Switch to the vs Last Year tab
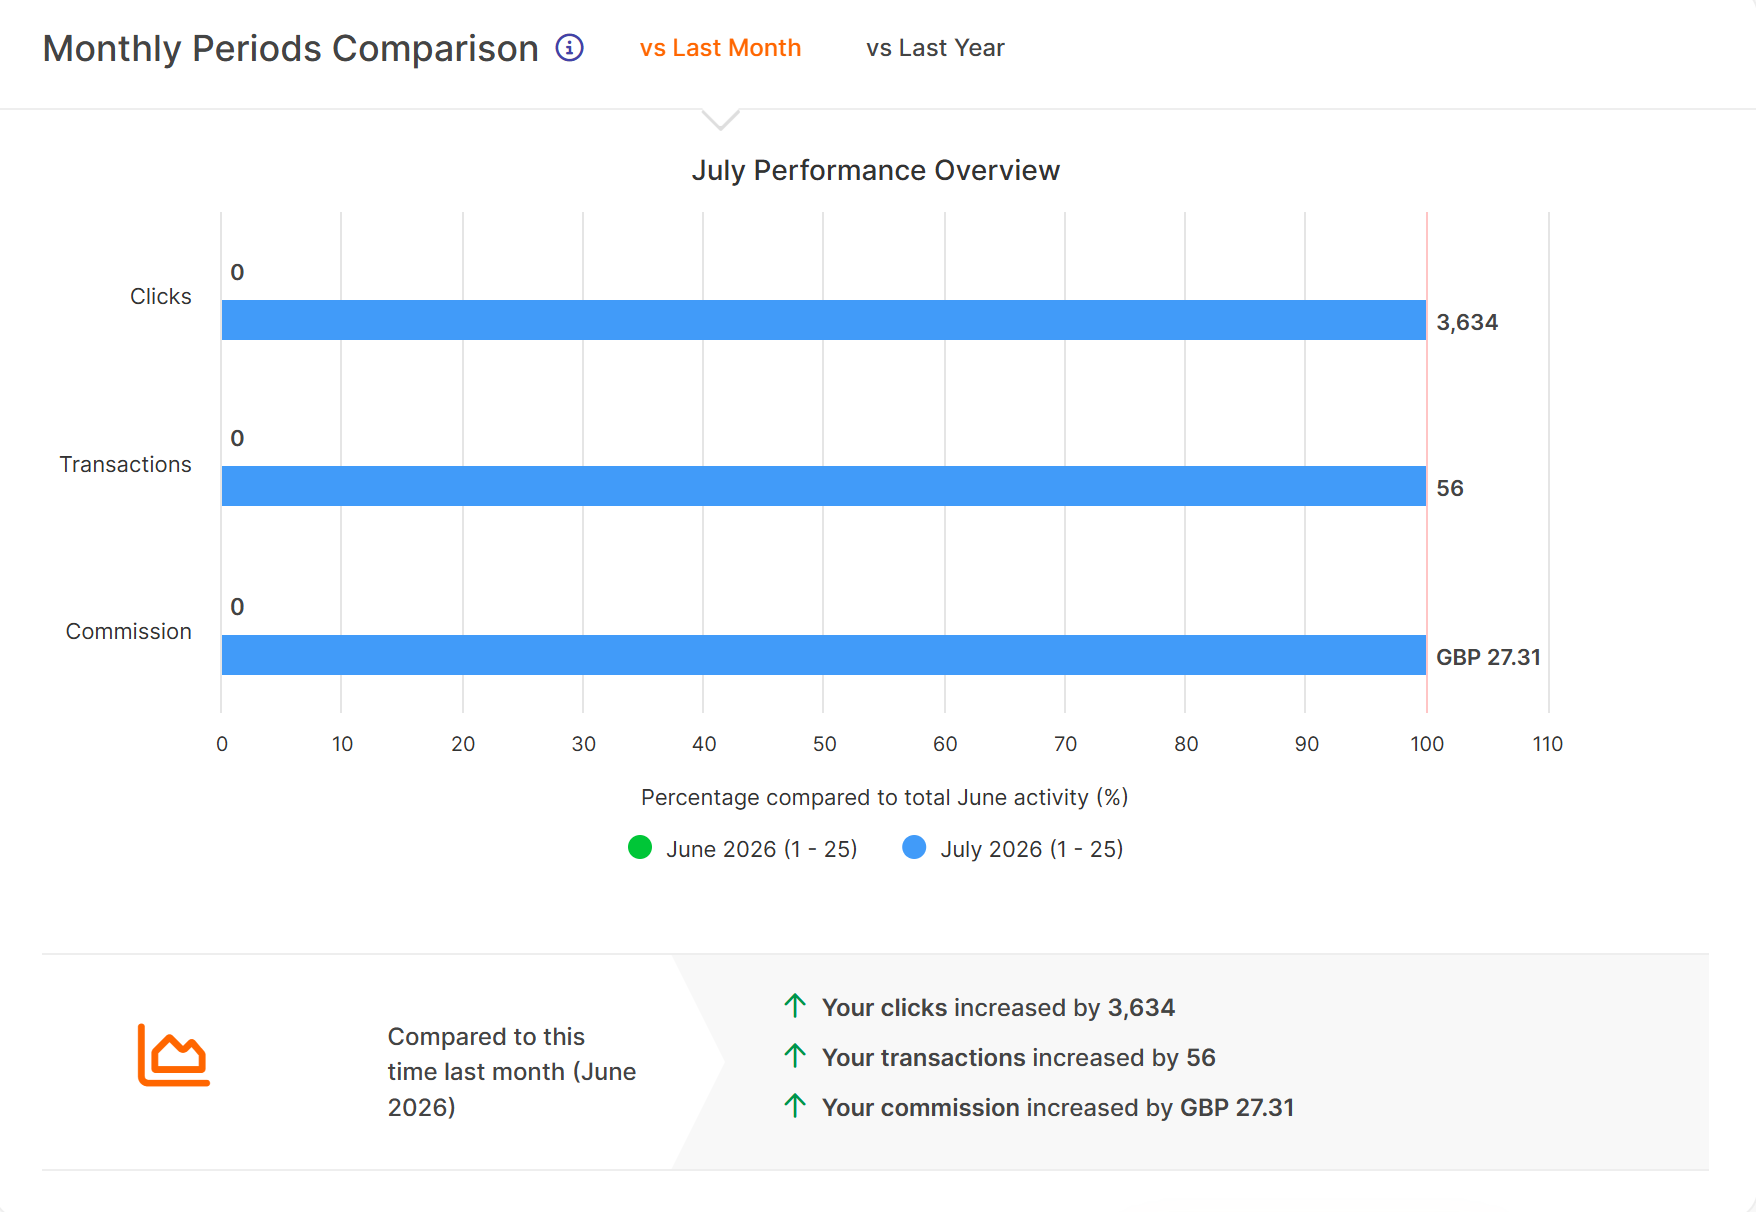This screenshot has height=1212, width=1756. coord(935,48)
